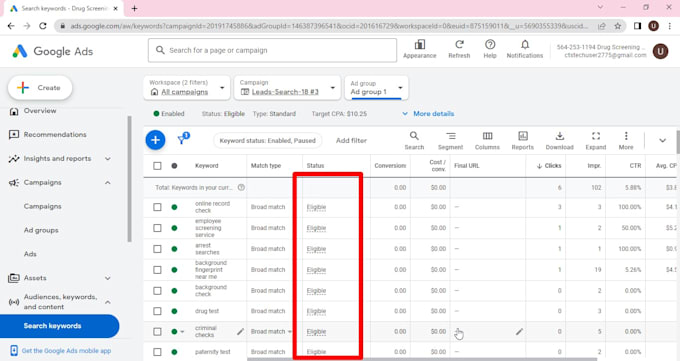Open a new browser tab
This screenshot has height=361, width=680.
point(134,8)
